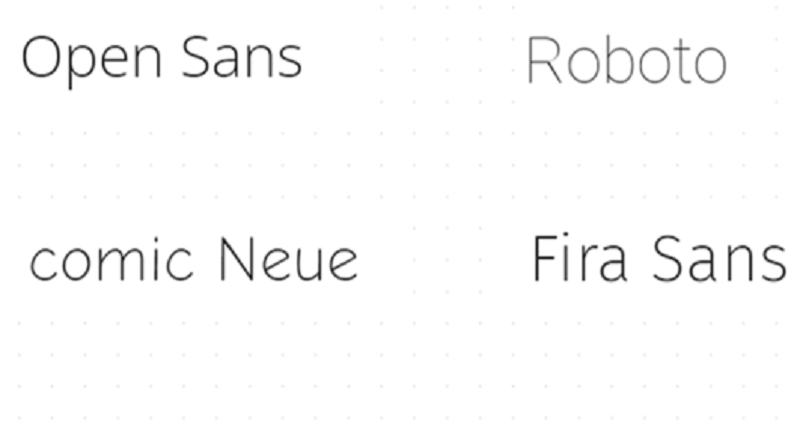Click the word "Neue" on the canvas
The height and width of the screenshot is (423, 800).
[x=289, y=259]
